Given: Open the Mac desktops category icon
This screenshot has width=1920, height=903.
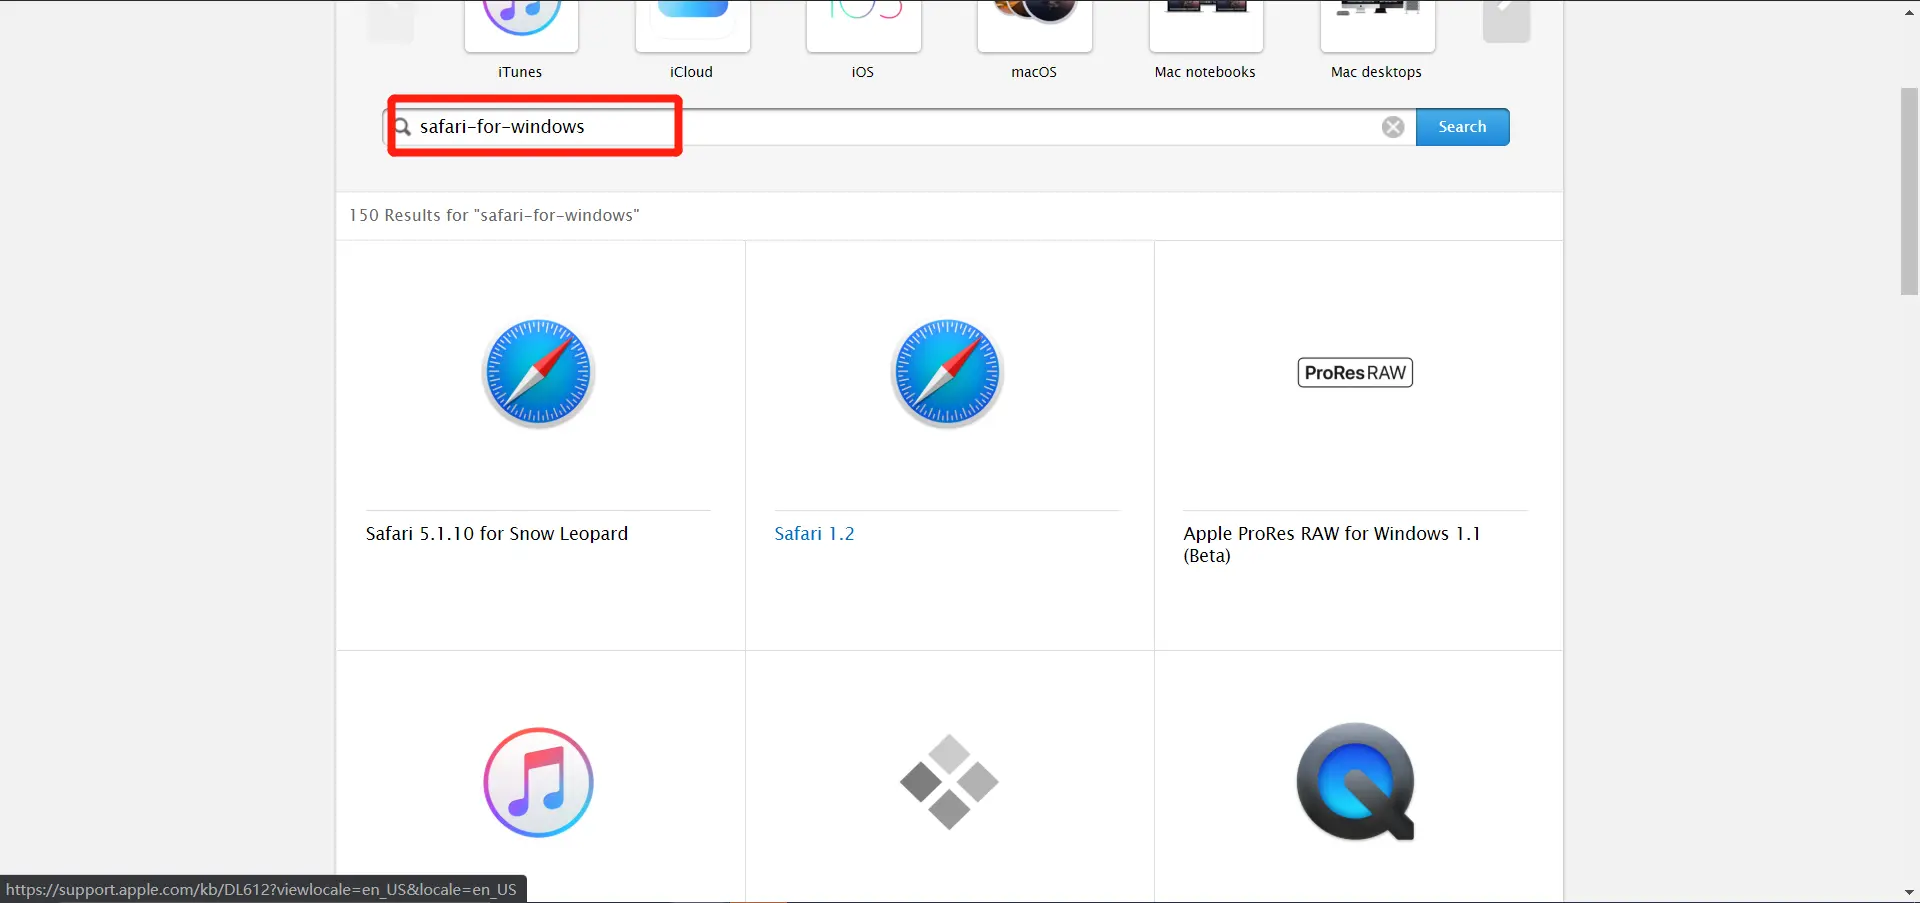Looking at the screenshot, I should point(1377,24).
